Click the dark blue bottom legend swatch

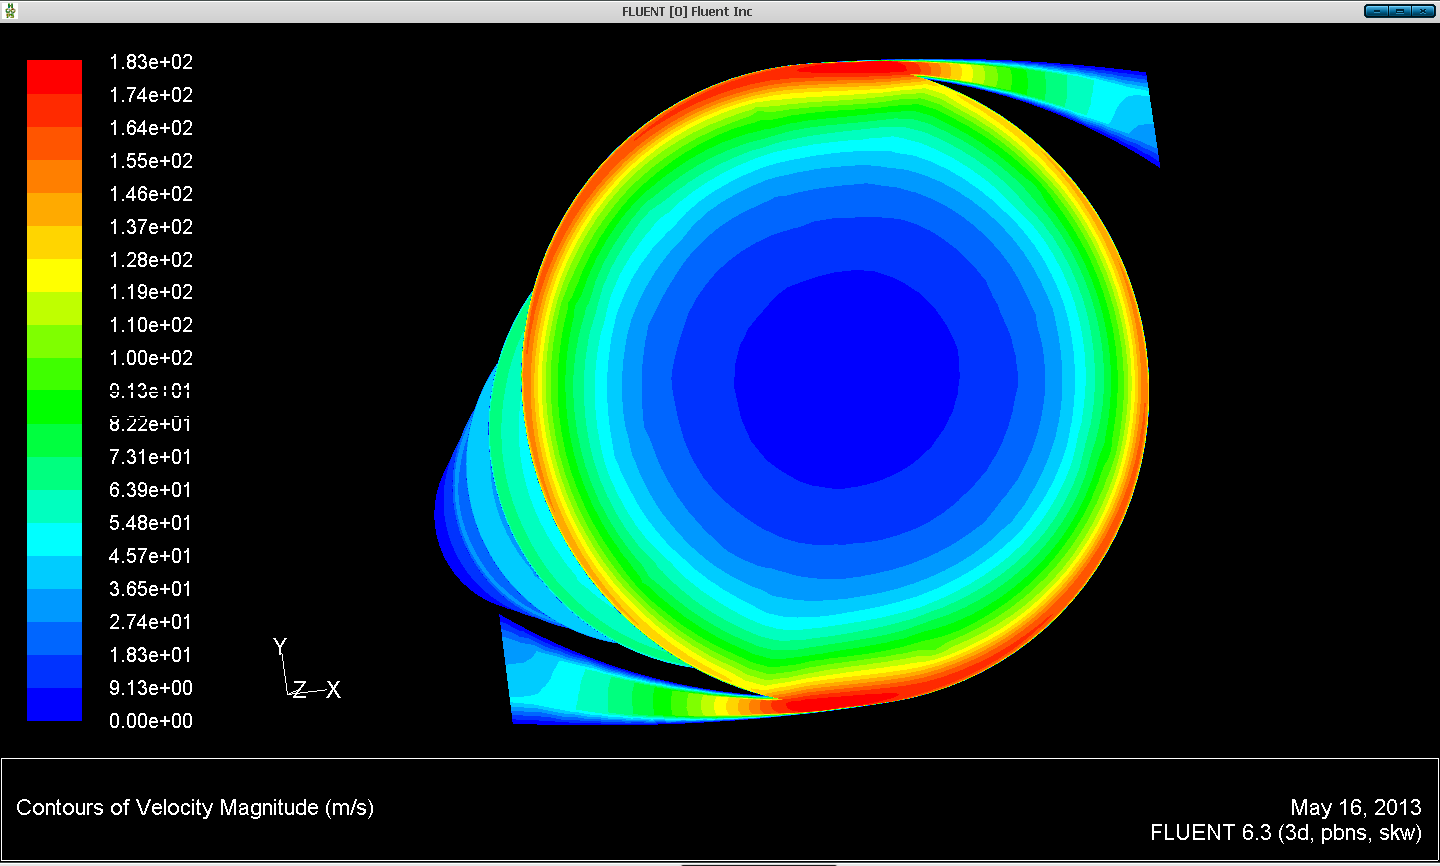point(54,704)
